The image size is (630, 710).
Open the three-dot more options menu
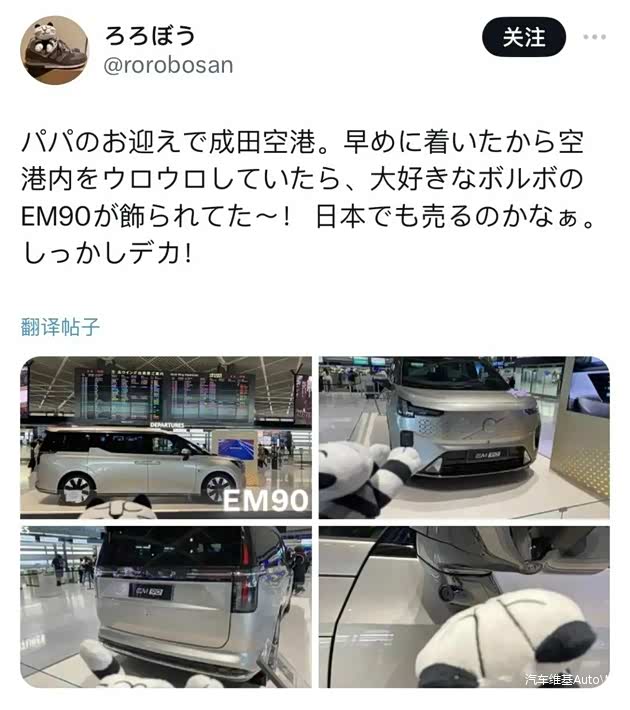tap(595, 37)
